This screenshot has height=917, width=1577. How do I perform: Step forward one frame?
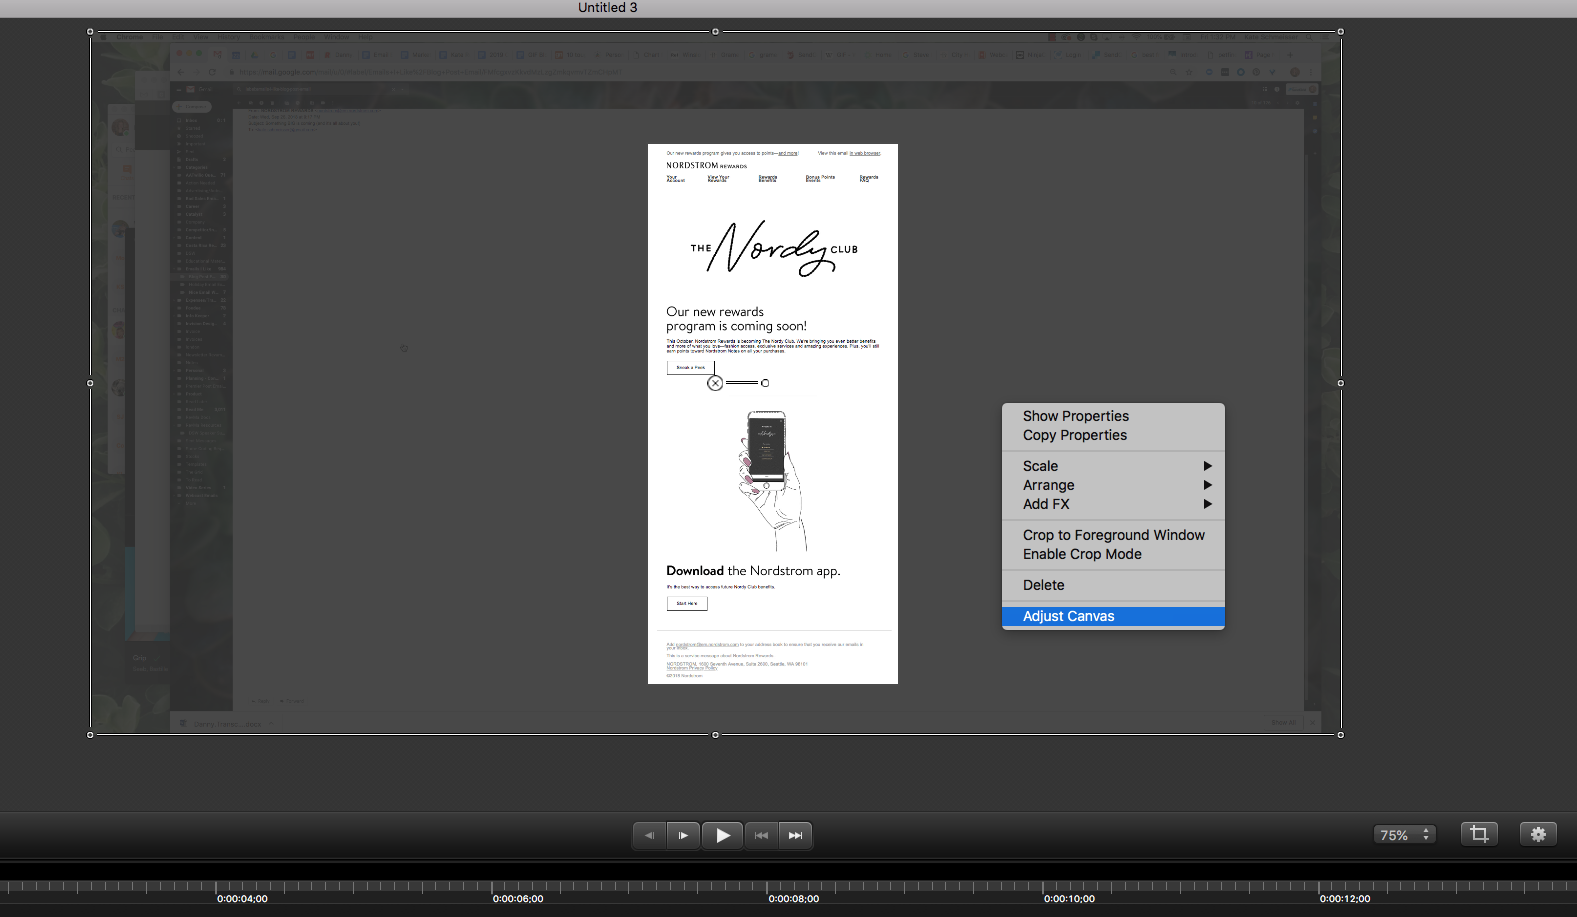(684, 835)
